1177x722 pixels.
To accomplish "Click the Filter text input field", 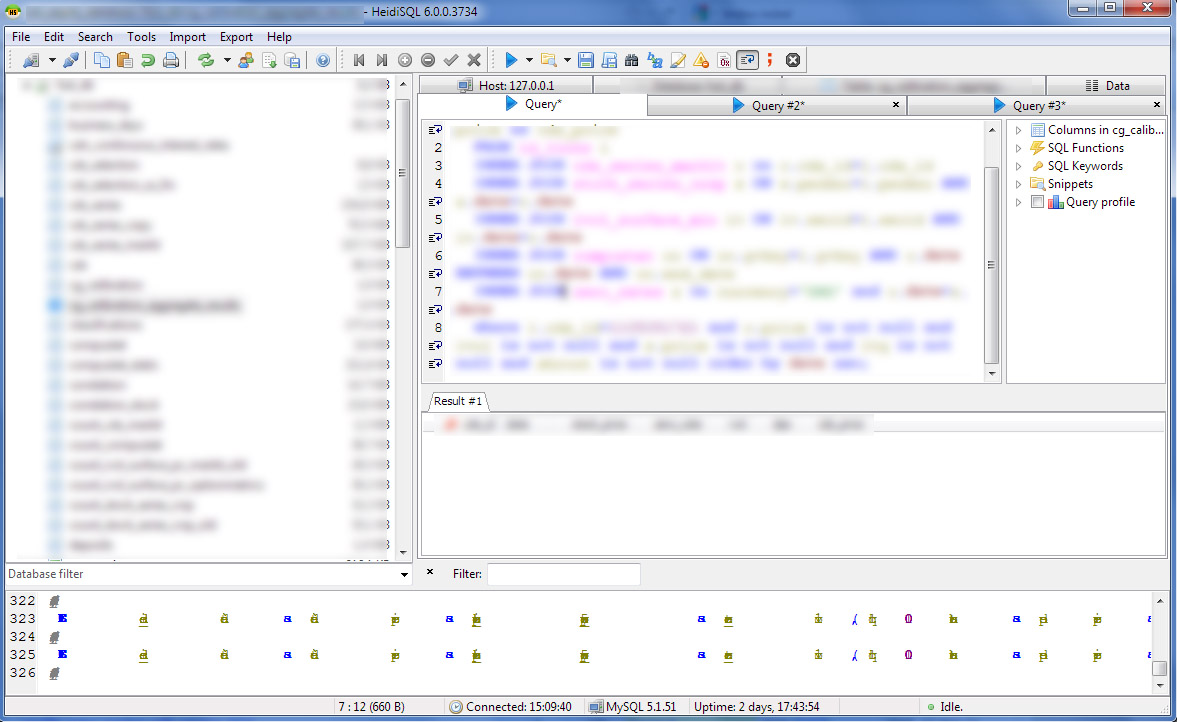I will 564,574.
